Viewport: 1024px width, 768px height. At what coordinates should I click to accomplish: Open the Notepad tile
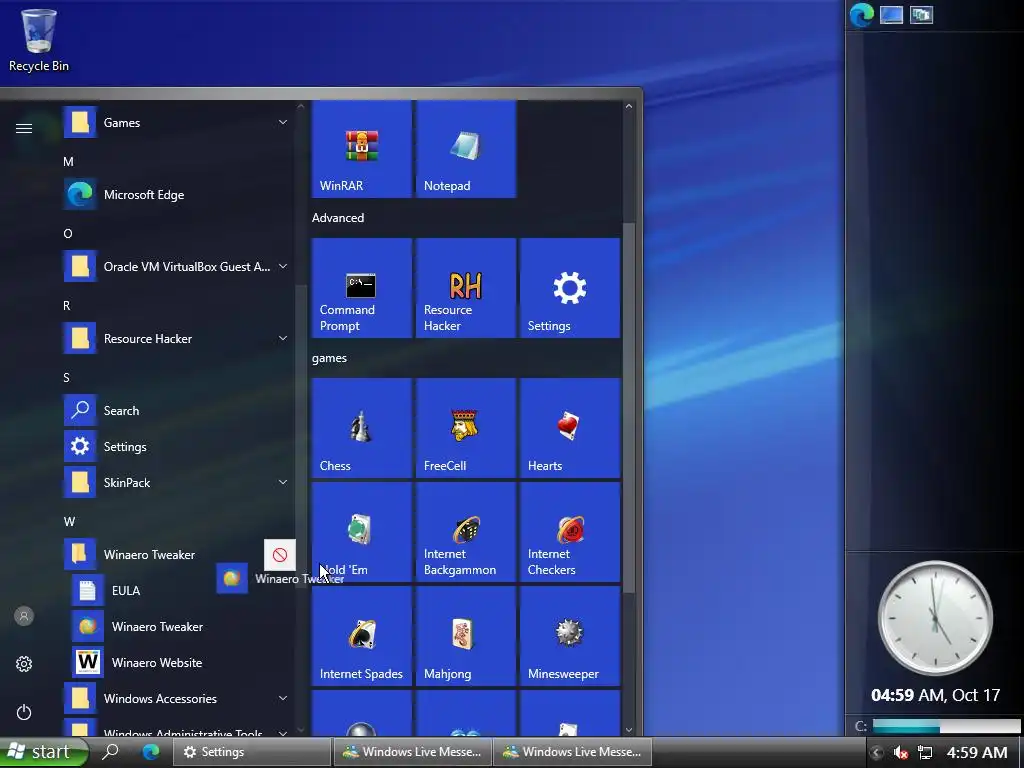466,149
